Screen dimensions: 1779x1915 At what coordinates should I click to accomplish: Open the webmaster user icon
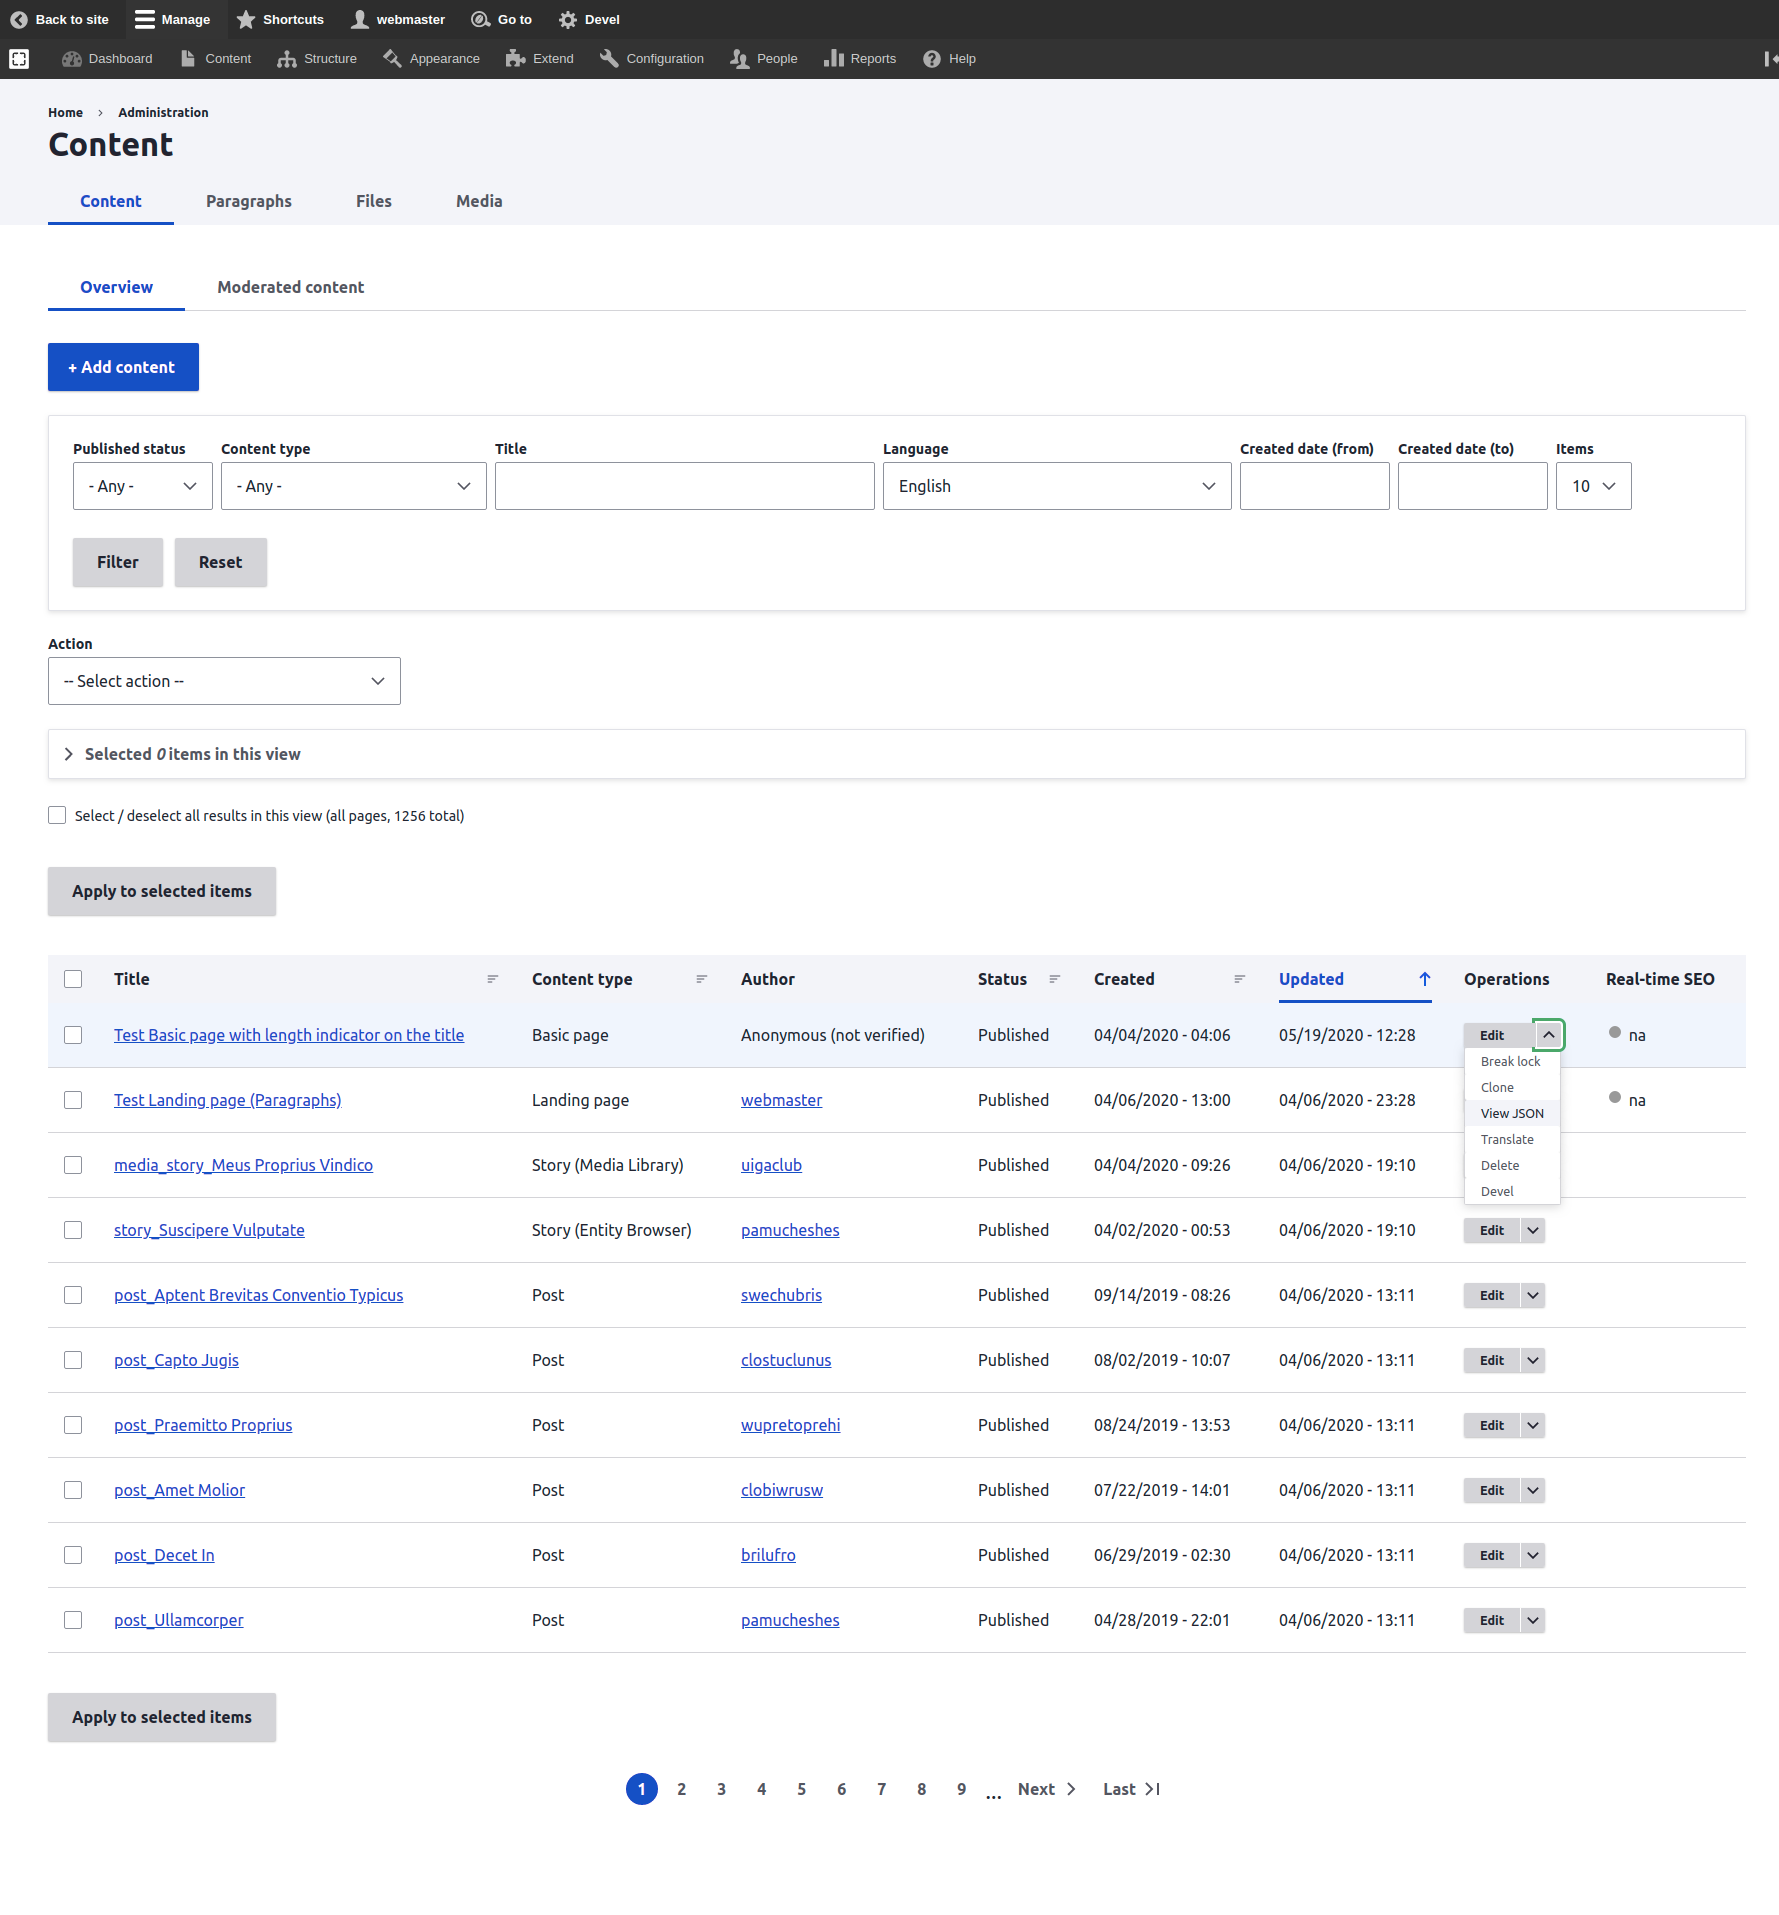click(360, 19)
